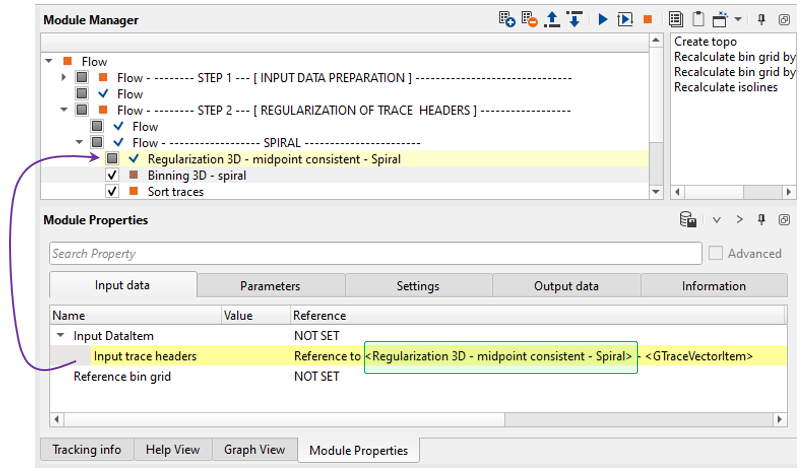This screenshot has height=471, width=802.
Task: Click the add module icon
Action: coord(507,19)
